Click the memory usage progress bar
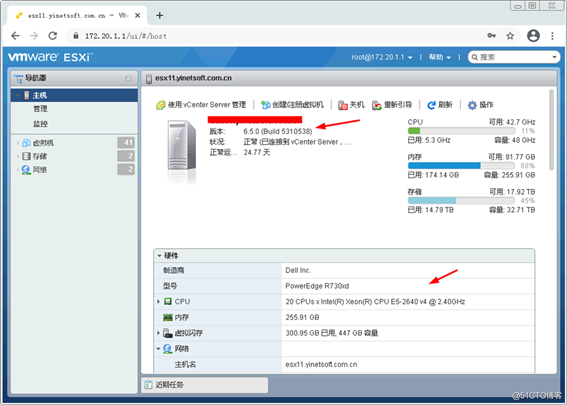Image resolution: width=567 pixels, height=405 pixels. [461, 166]
